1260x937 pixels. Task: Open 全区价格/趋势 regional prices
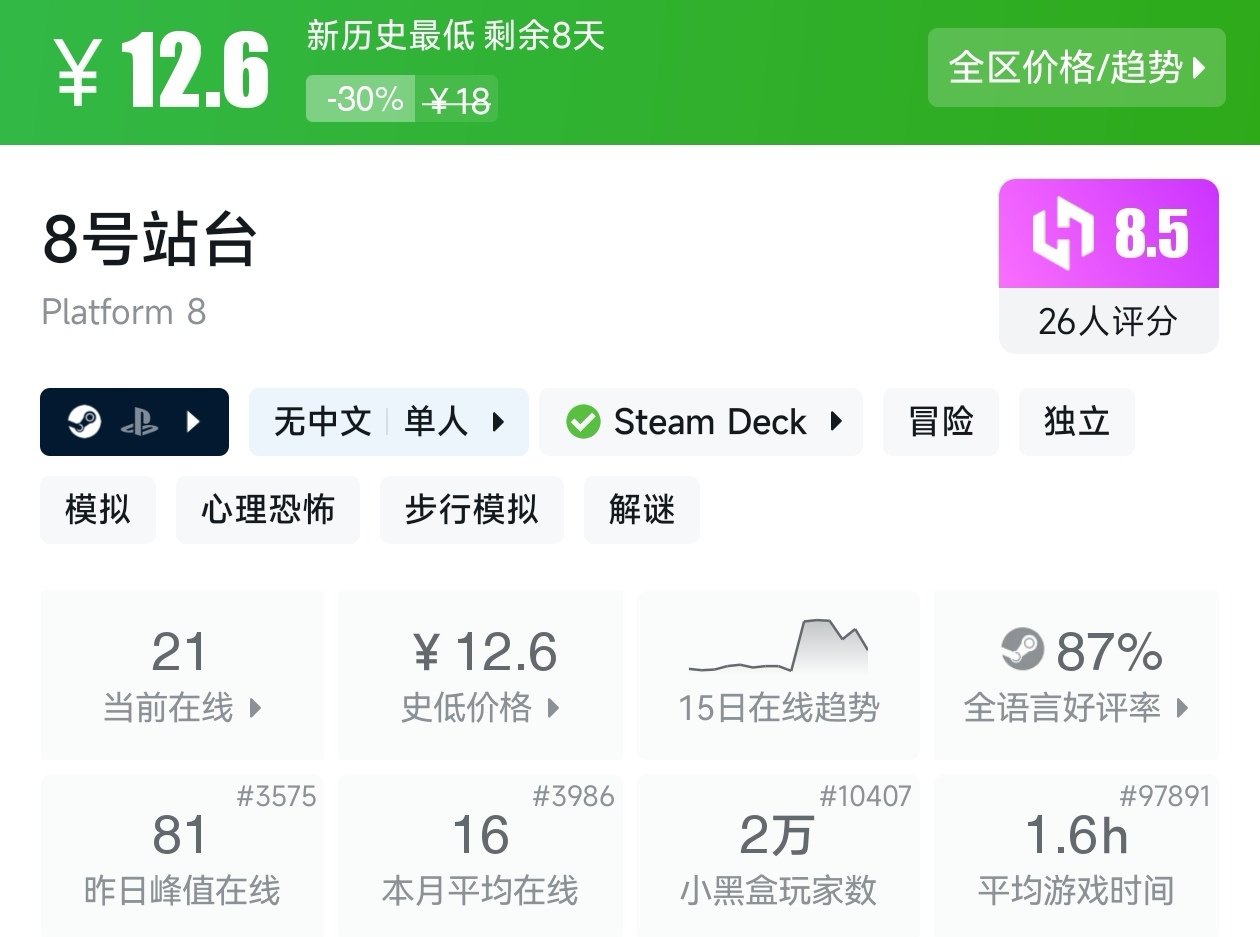tap(1076, 68)
